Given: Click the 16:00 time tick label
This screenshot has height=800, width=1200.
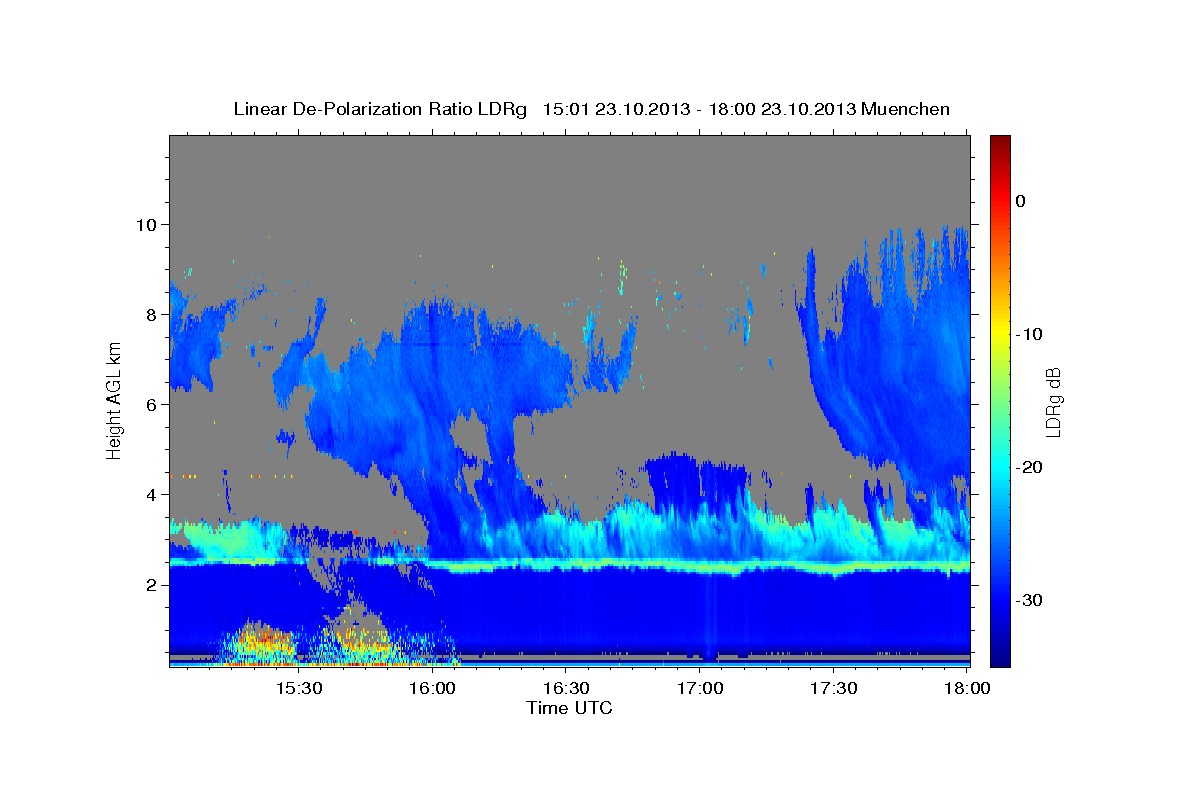Looking at the screenshot, I should pos(432,689).
